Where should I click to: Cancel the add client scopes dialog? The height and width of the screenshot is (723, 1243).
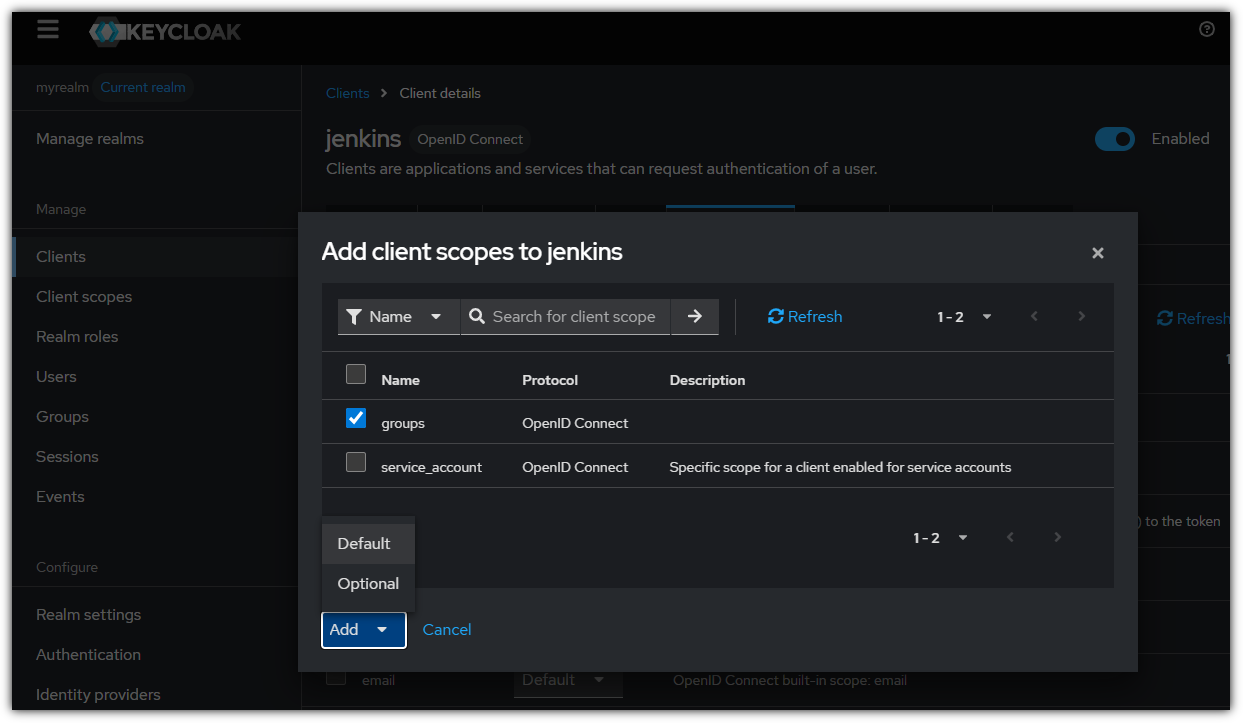click(x=447, y=630)
